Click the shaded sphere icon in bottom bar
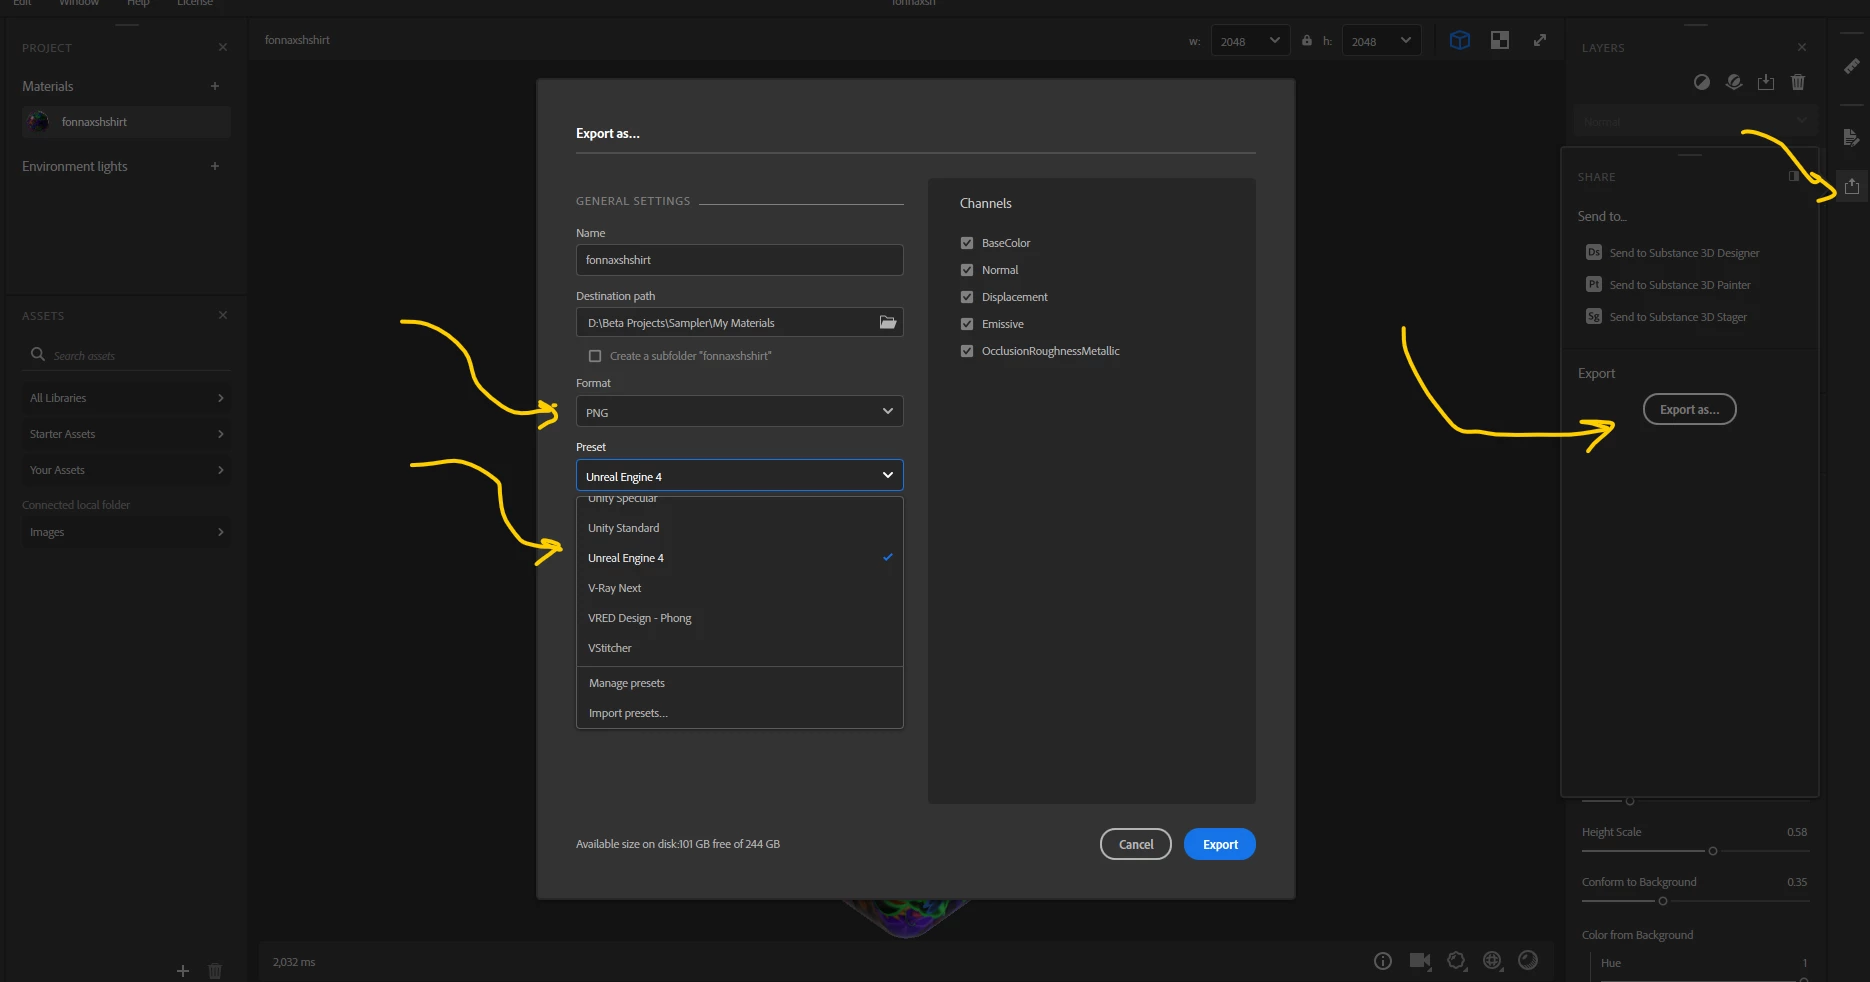 pos(1528,961)
